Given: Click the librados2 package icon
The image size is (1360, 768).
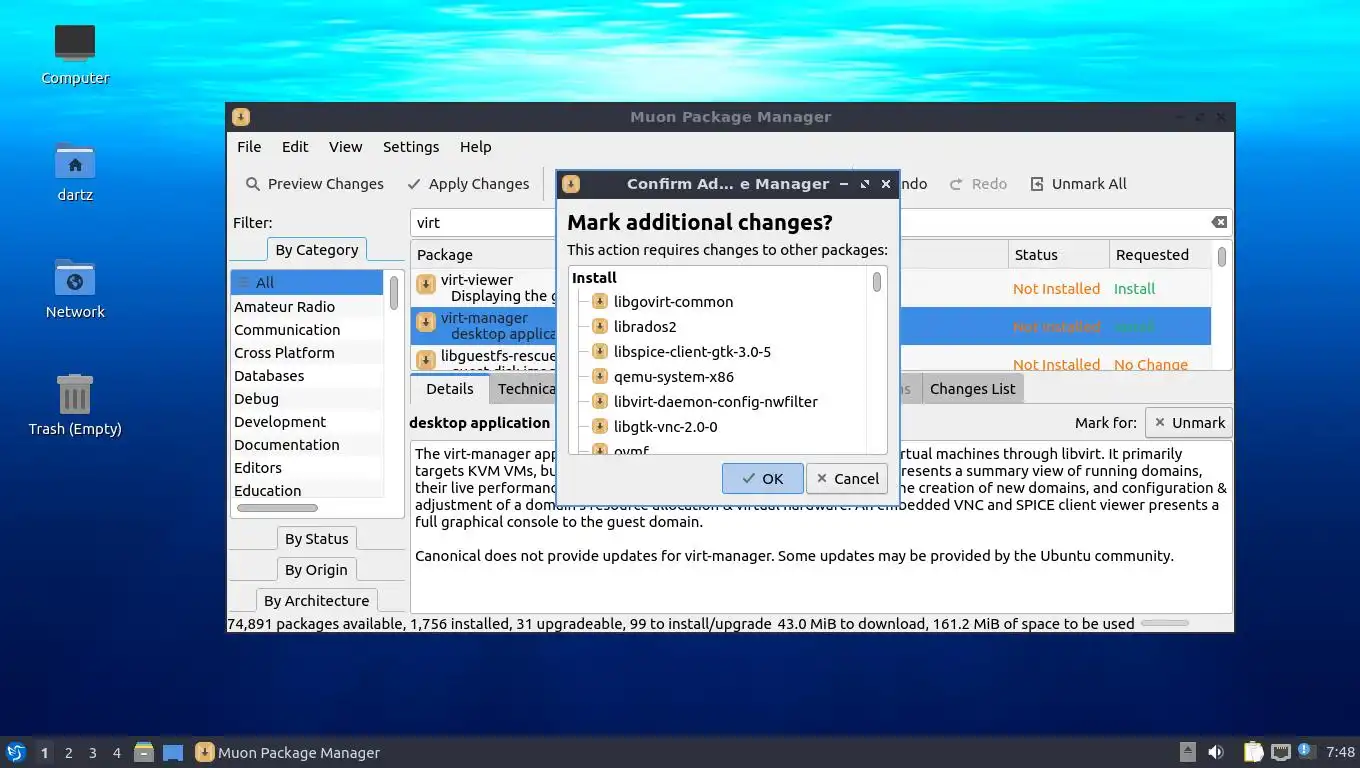Looking at the screenshot, I should tap(600, 327).
